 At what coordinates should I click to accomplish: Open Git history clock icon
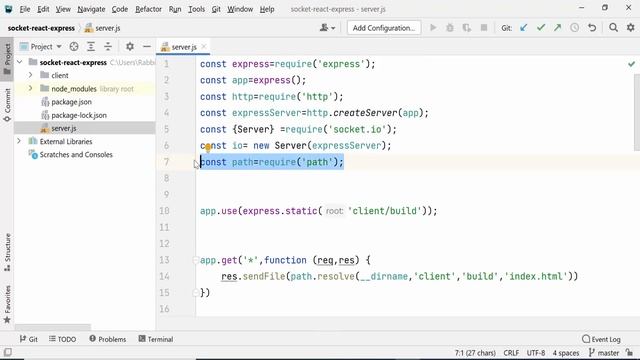(574, 28)
